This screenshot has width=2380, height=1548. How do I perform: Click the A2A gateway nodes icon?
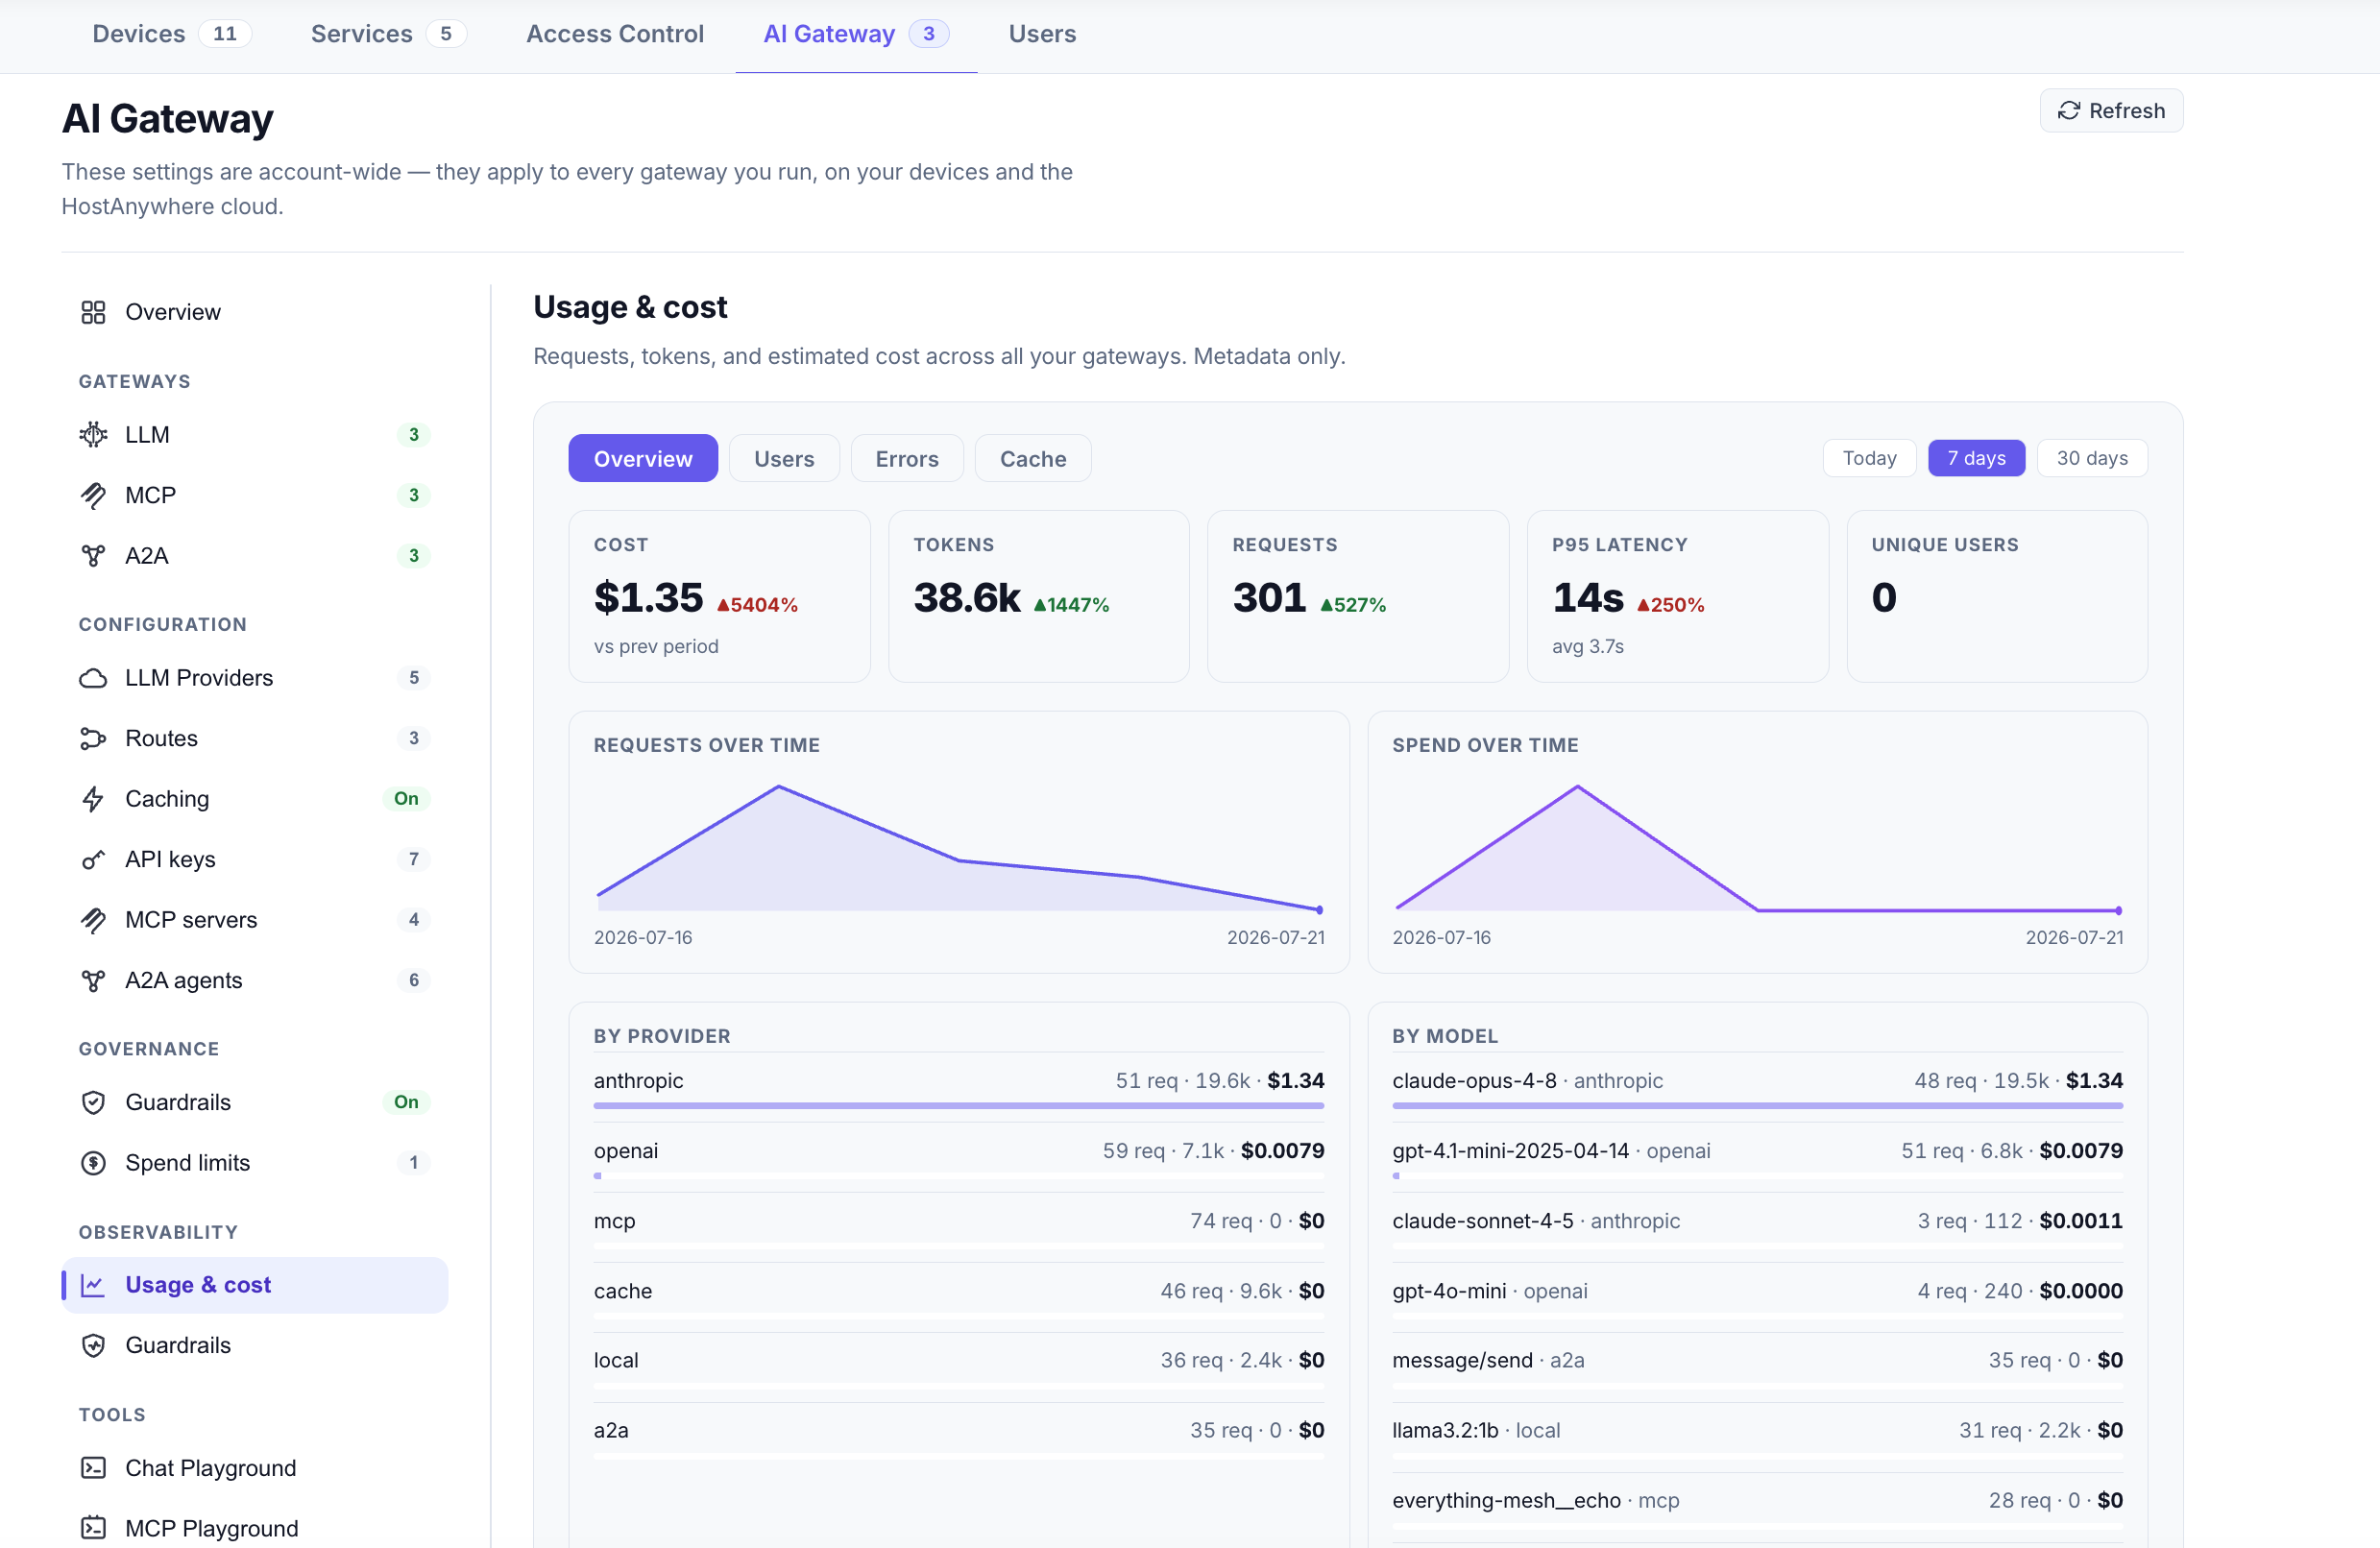[93, 556]
